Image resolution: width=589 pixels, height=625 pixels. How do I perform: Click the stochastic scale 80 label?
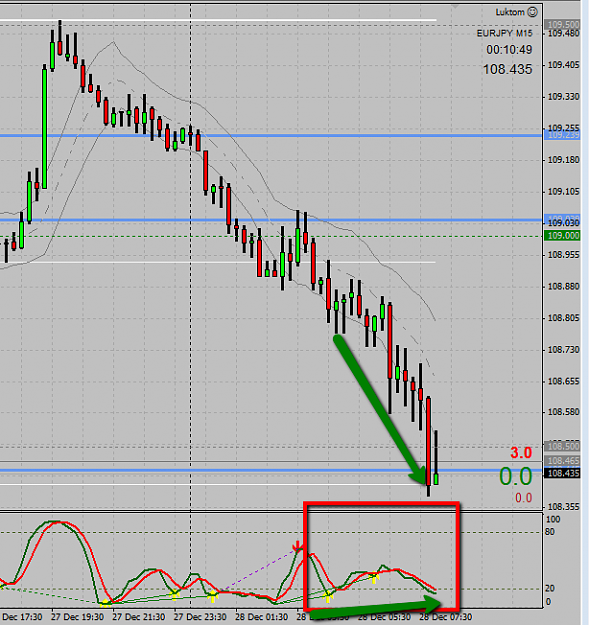[x=550, y=532]
